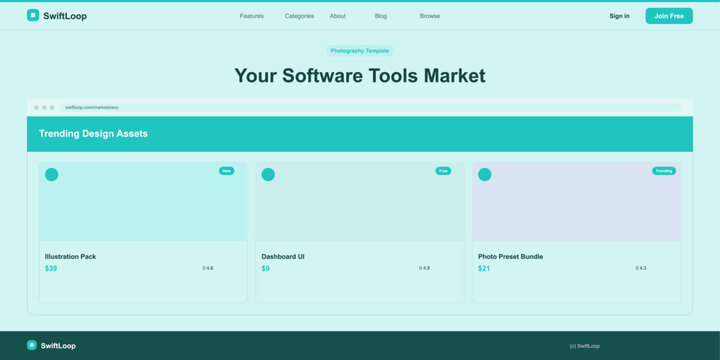720x360 pixels.
Task: Go to the About page
Action: click(338, 16)
